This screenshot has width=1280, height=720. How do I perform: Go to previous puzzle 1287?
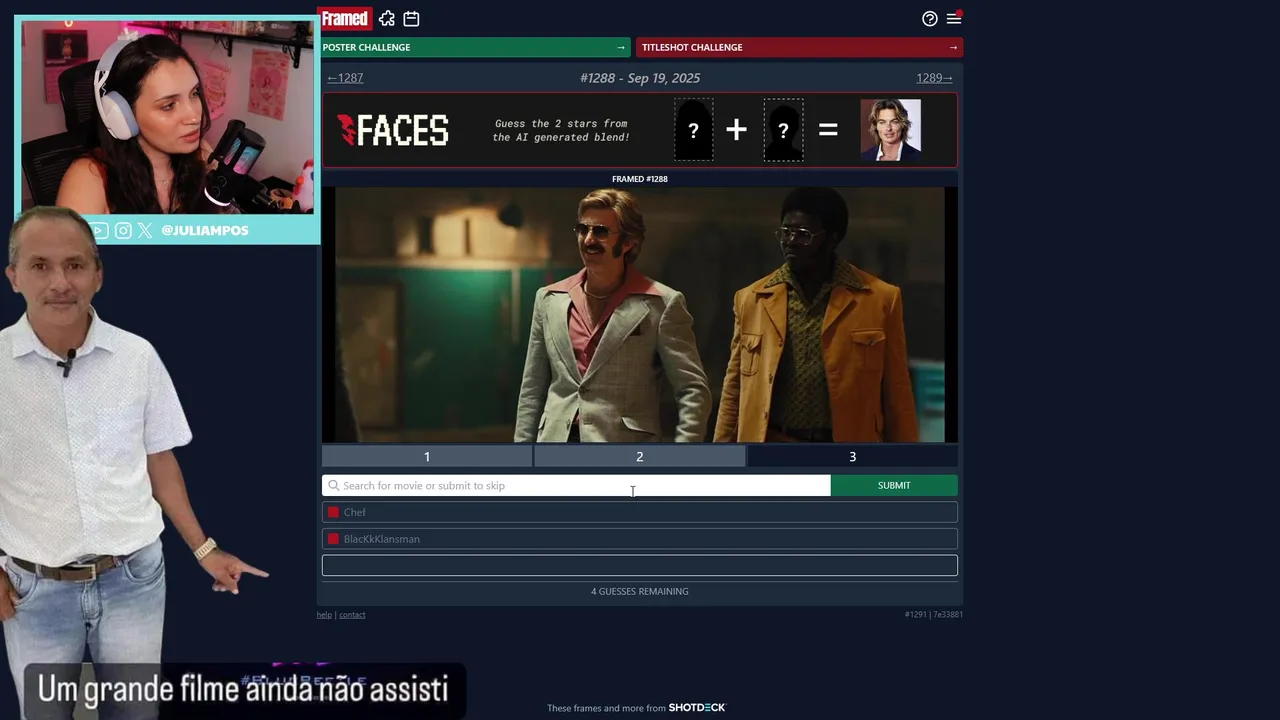345,78
